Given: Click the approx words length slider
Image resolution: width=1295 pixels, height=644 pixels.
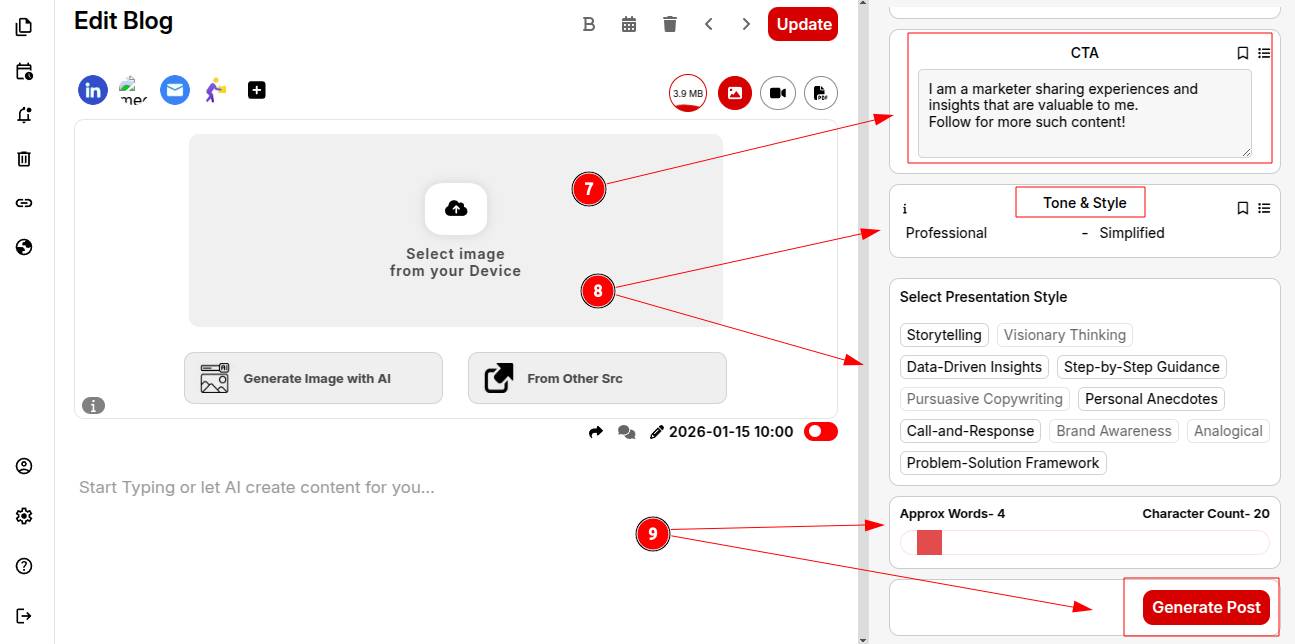Looking at the screenshot, I should click(1084, 543).
